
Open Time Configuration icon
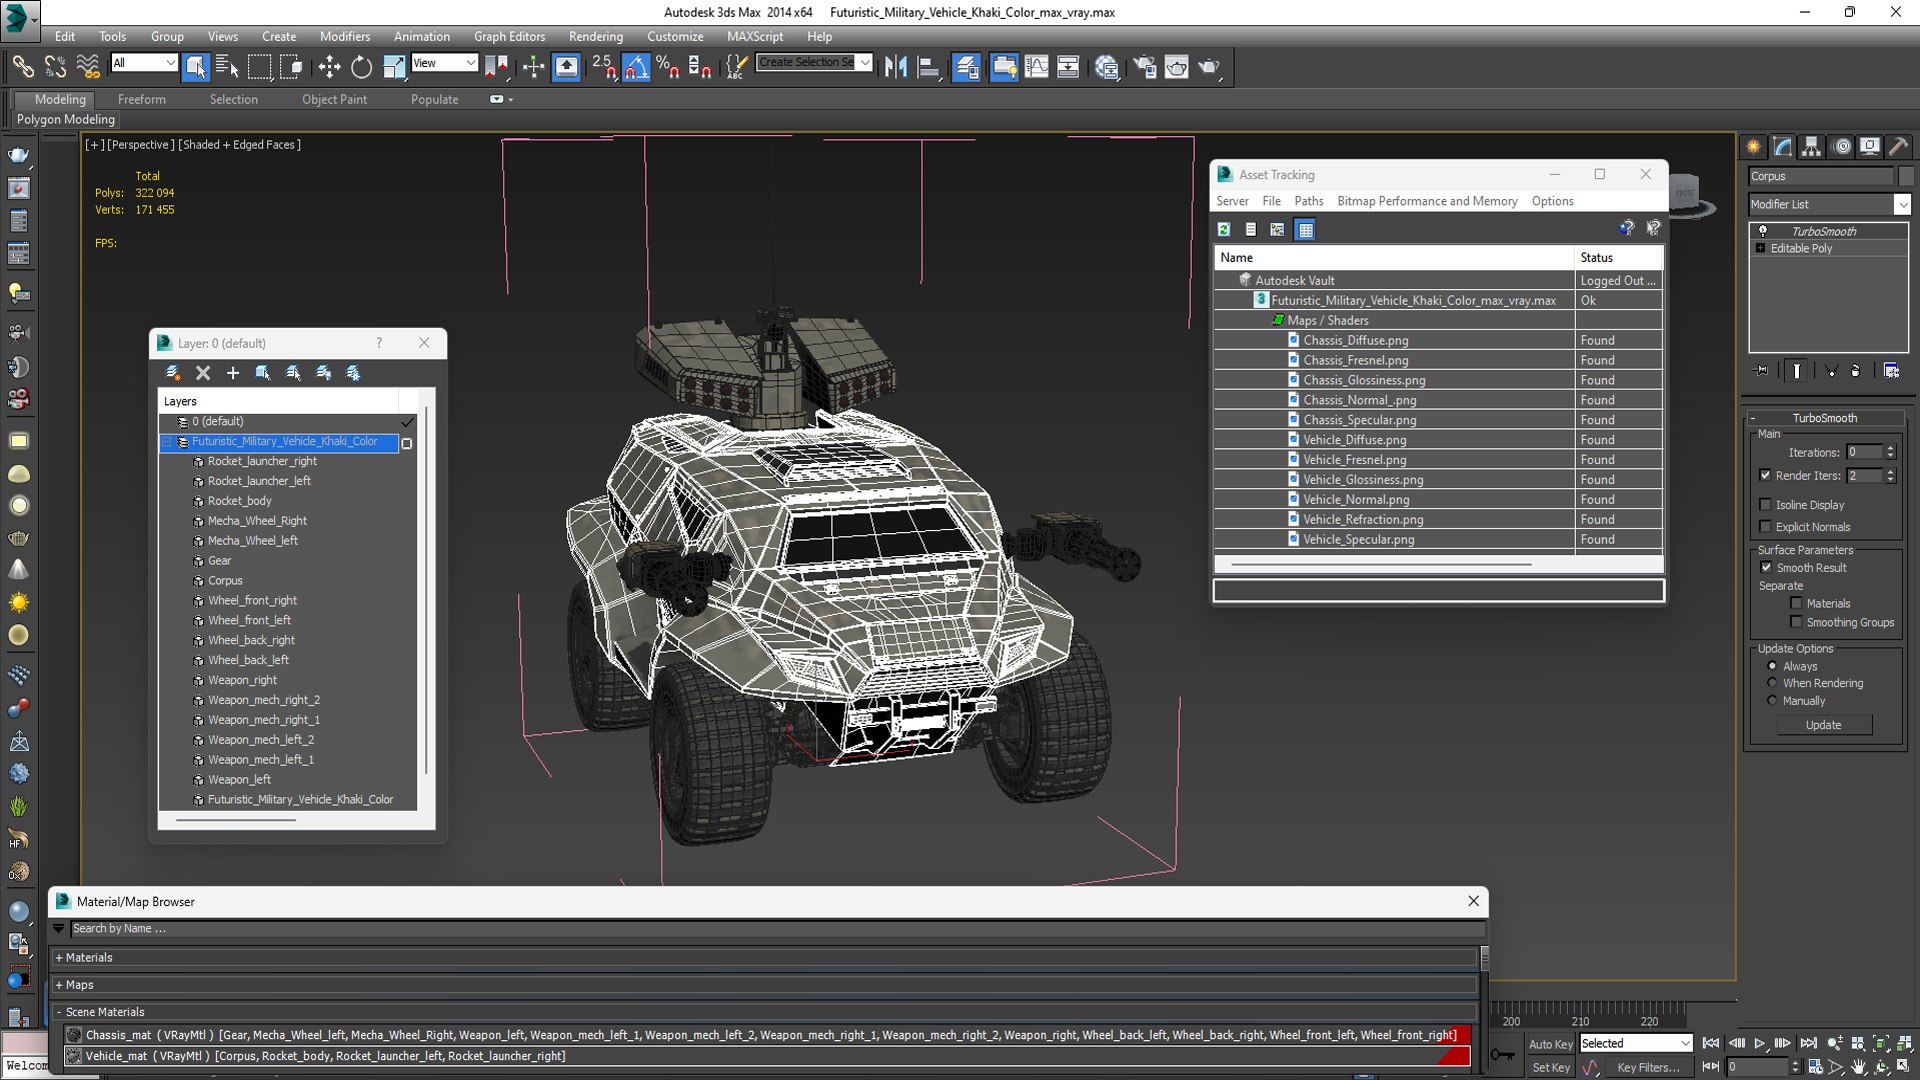pos(1815,1067)
